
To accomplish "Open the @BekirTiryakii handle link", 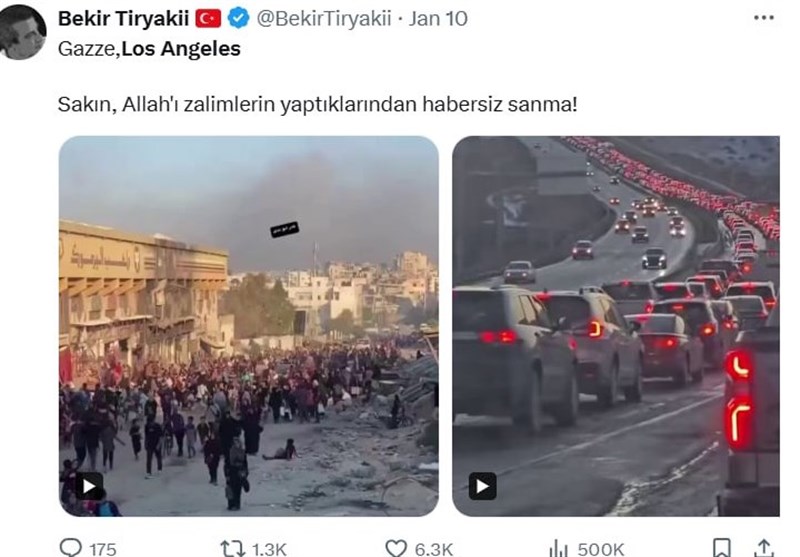I will point(324,19).
